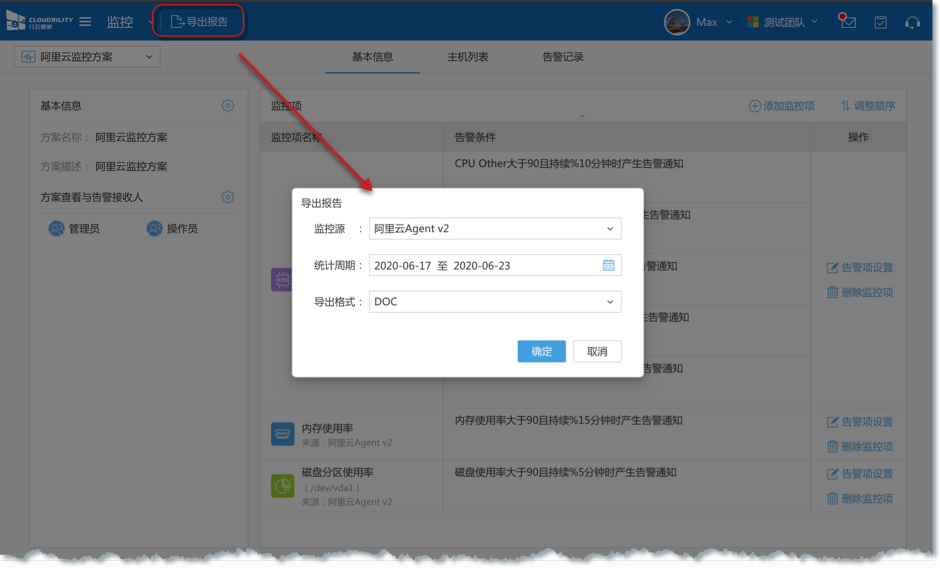
Task: Click the 操作员 role icon
Action: pos(155,229)
